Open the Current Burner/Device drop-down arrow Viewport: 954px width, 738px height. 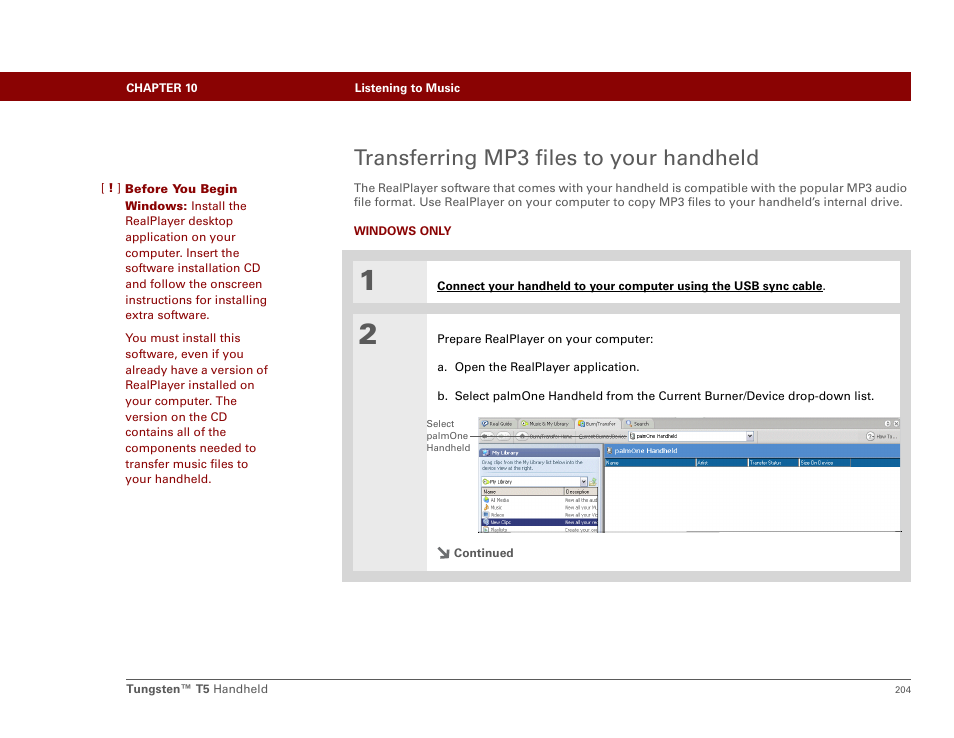tap(750, 436)
